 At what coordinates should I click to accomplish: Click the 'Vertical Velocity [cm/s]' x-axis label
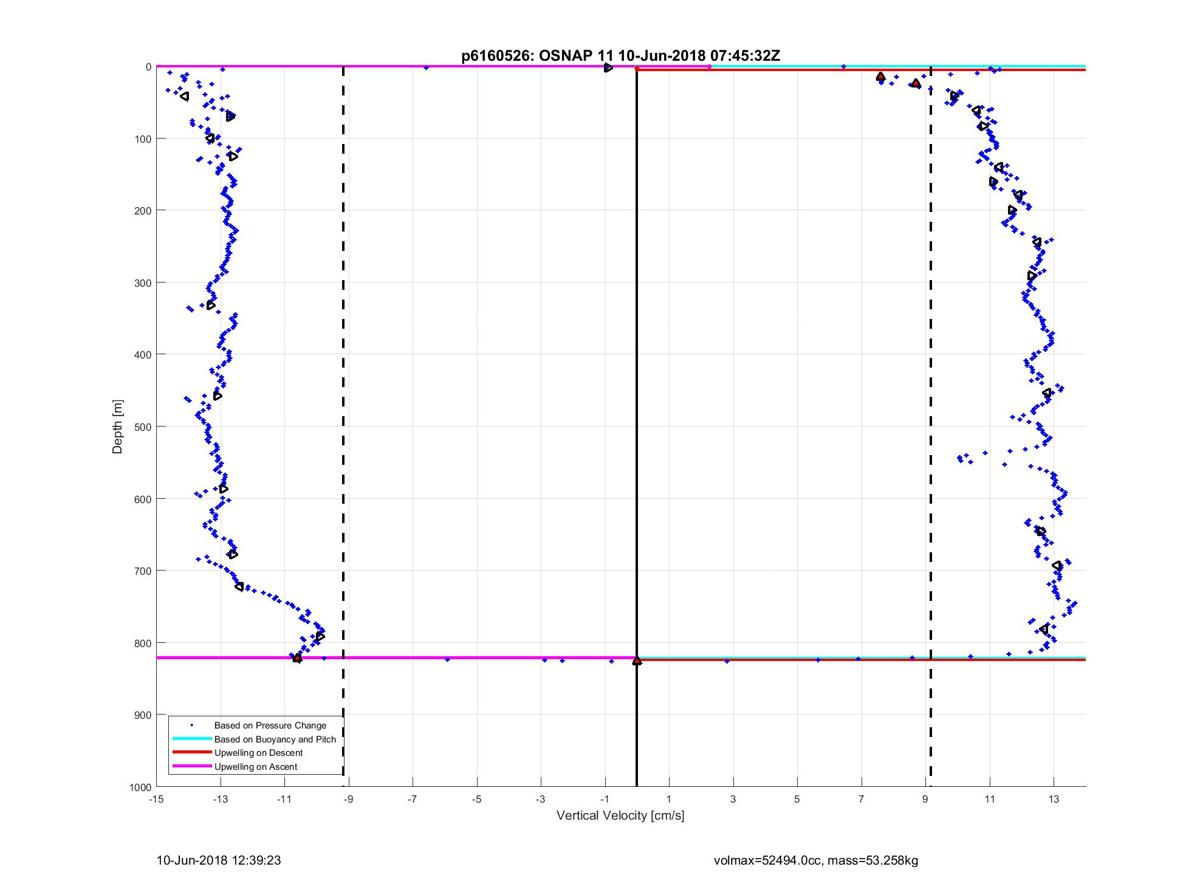click(620, 816)
